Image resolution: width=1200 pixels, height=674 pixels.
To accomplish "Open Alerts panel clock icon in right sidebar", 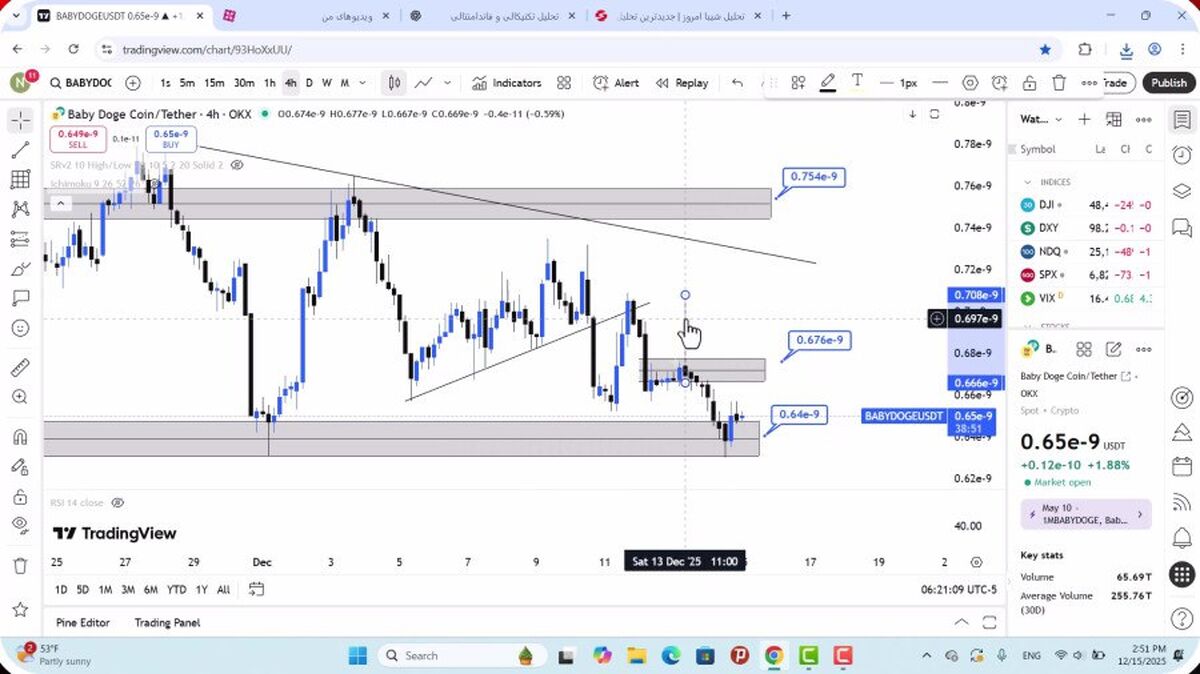I will click(1182, 155).
